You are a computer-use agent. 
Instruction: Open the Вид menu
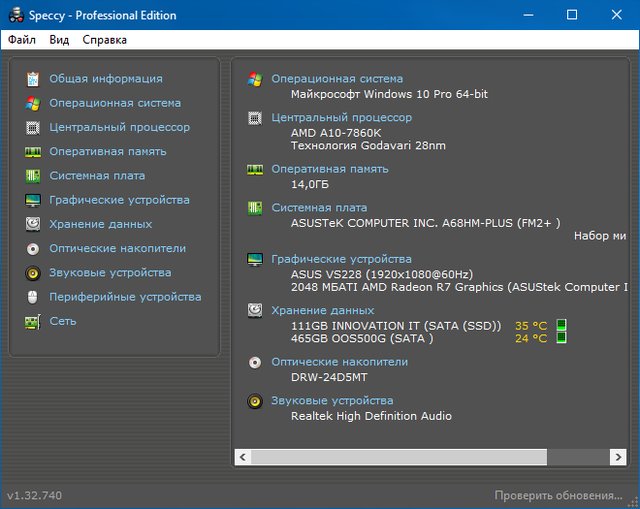[x=59, y=40]
